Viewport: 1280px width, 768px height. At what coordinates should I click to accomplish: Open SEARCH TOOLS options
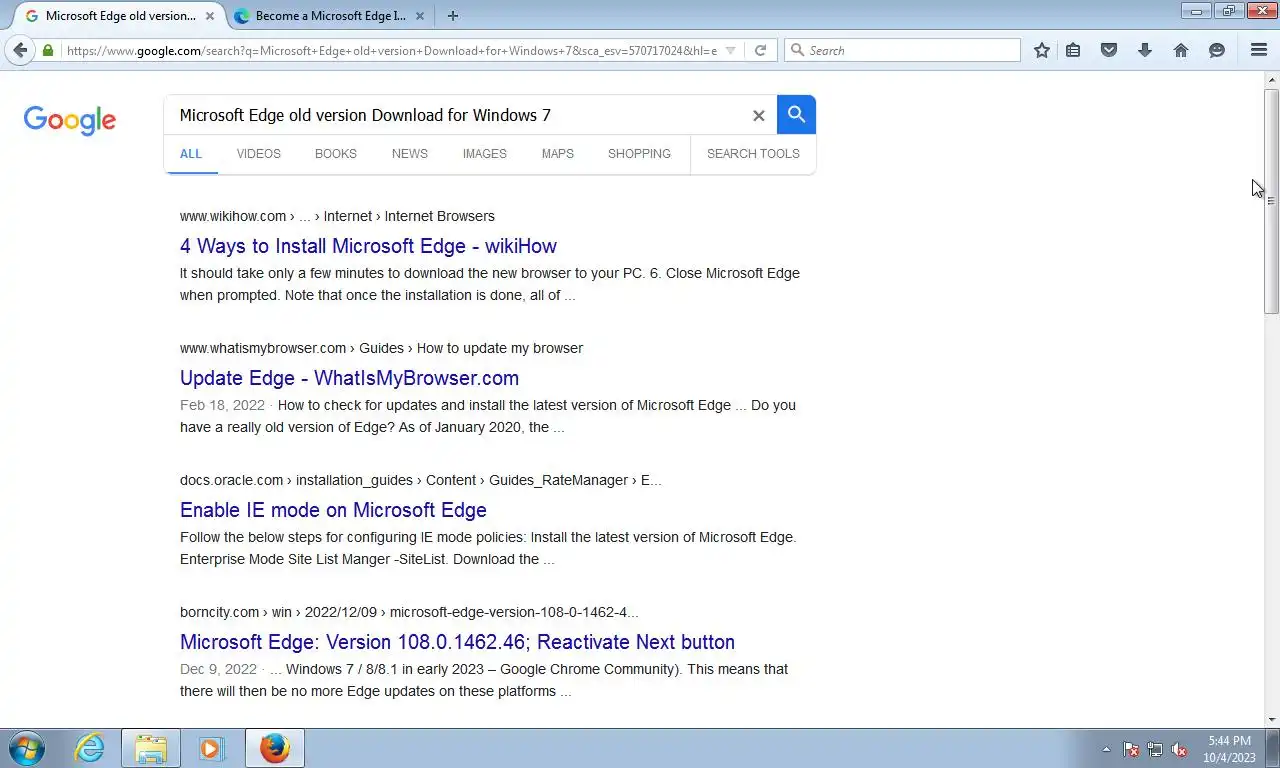pyautogui.click(x=753, y=154)
